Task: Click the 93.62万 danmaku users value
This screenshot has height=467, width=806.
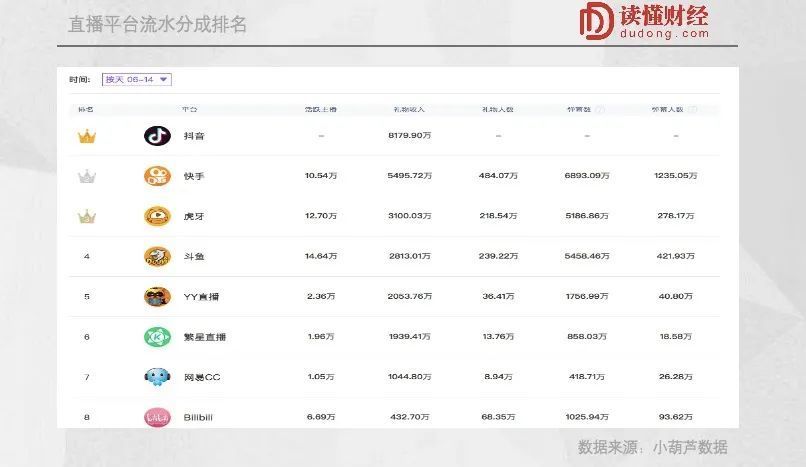Action: click(x=675, y=417)
